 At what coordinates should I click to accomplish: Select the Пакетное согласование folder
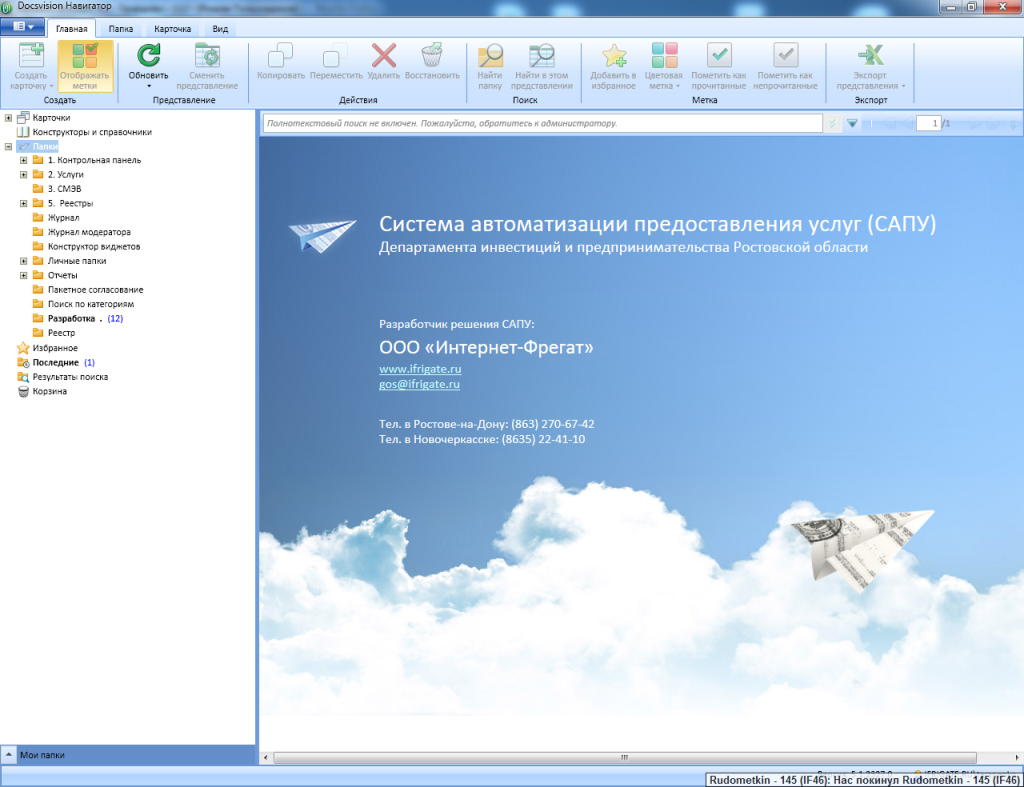pos(95,289)
